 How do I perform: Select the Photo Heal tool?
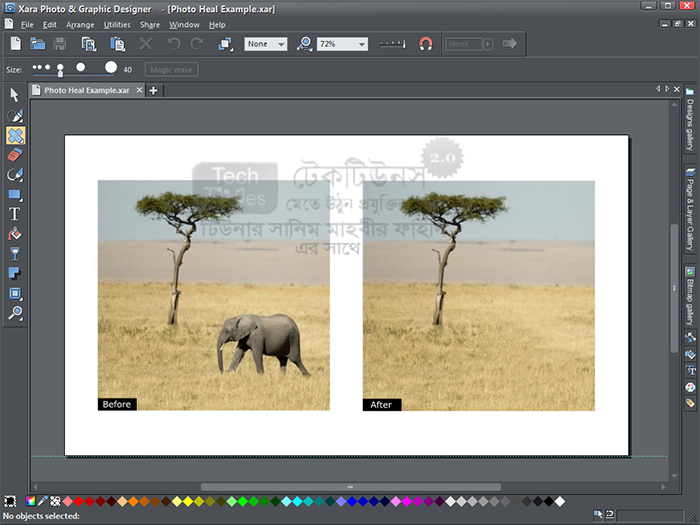(15, 135)
